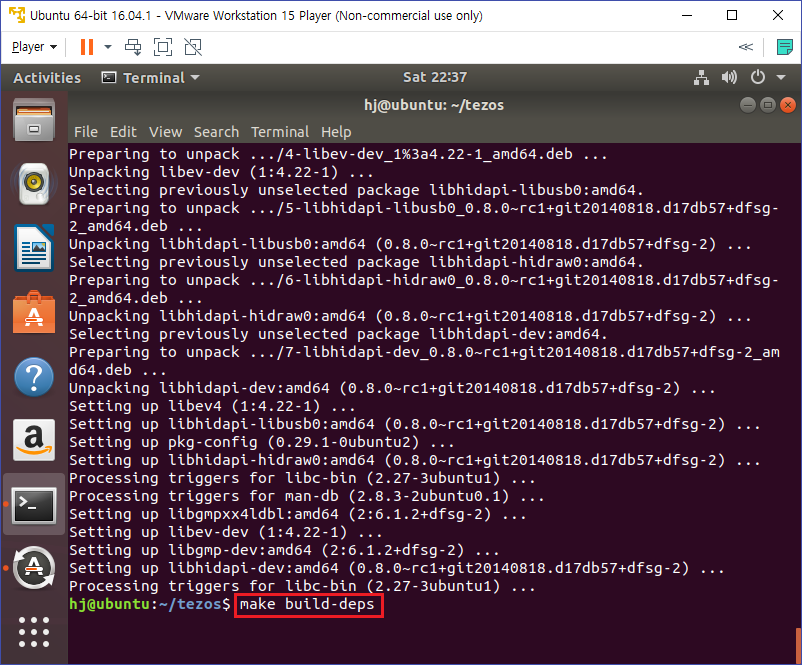802x665 pixels.
Task: Click 'Setting up libev4 (1:4.22-1)' line
Action: click(x=212, y=406)
